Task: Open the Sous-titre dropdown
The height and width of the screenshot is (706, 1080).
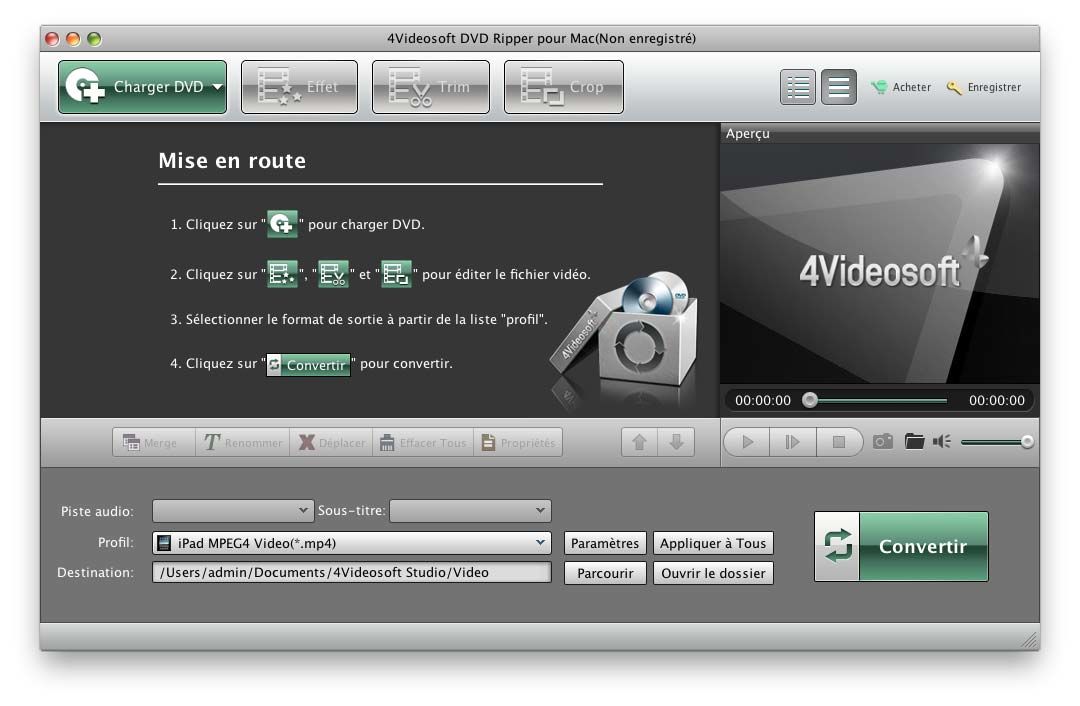Action: click(470, 510)
